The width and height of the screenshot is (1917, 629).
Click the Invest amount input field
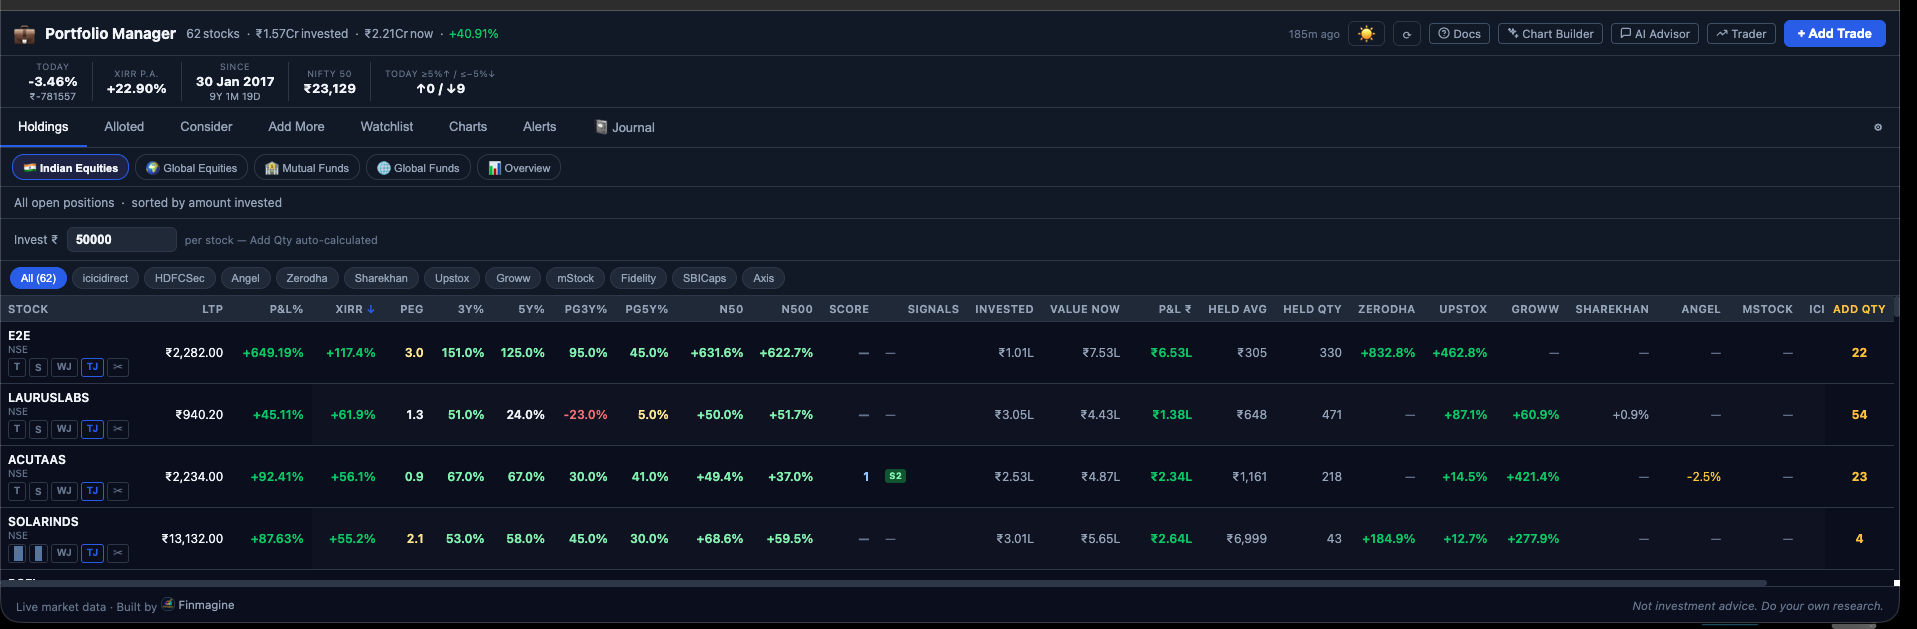[122, 240]
